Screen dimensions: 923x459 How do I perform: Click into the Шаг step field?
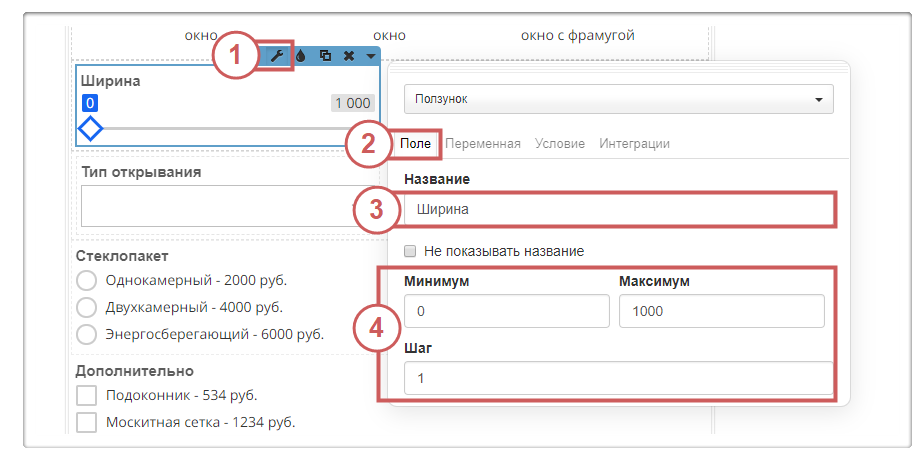(x=618, y=379)
